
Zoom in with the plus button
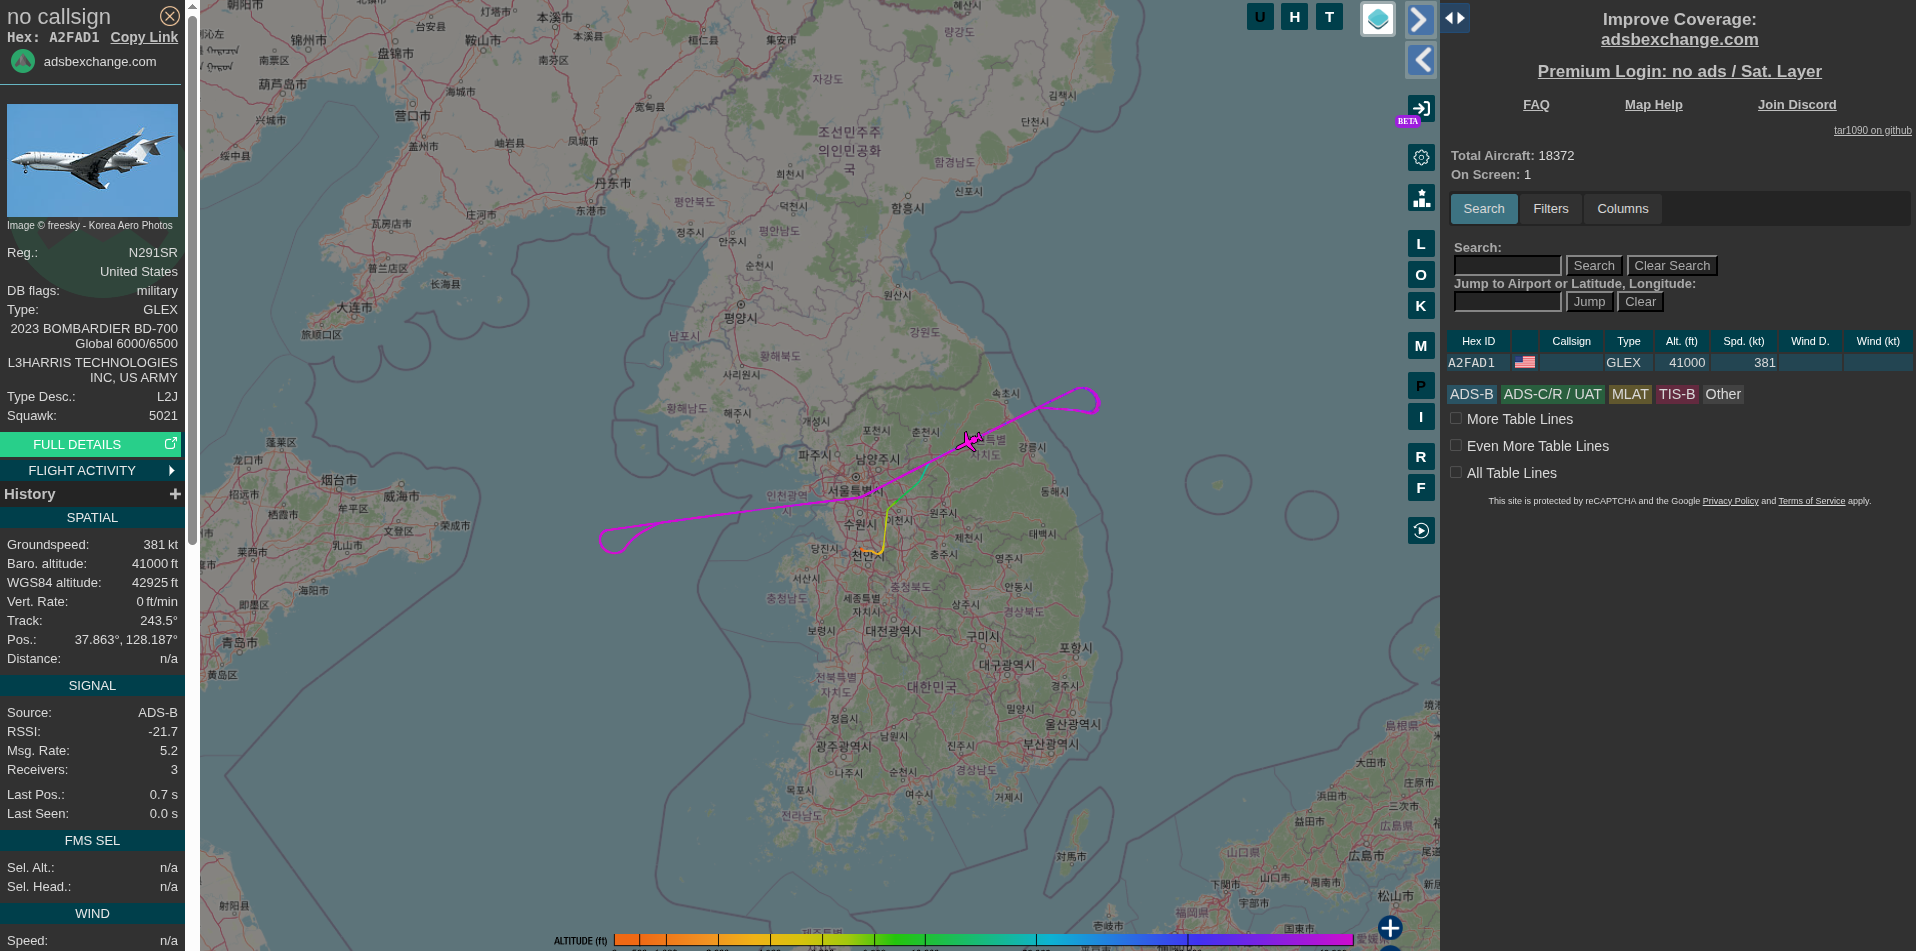point(1390,928)
